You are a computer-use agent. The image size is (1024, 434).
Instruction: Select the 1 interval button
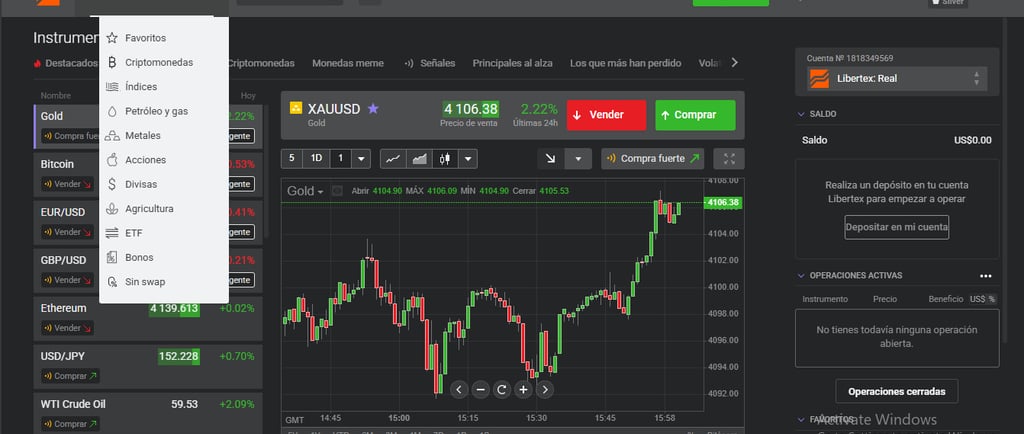(x=340, y=159)
